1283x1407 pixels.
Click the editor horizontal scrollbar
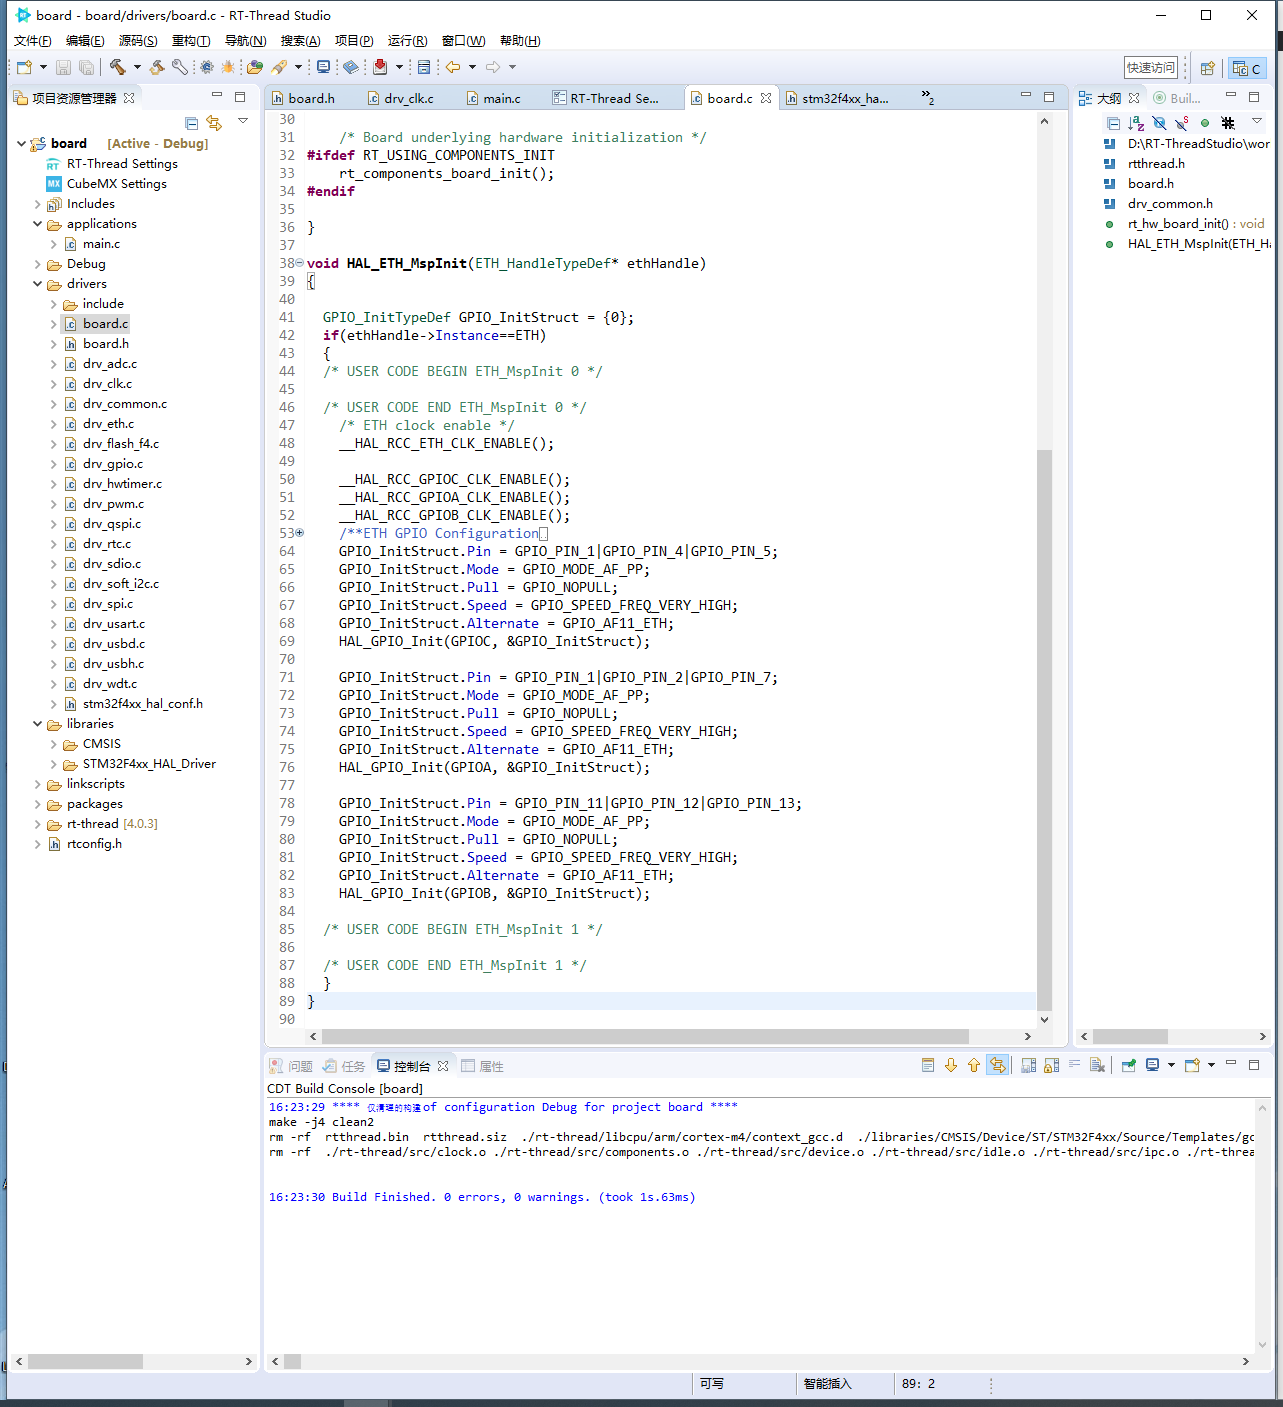645,1036
